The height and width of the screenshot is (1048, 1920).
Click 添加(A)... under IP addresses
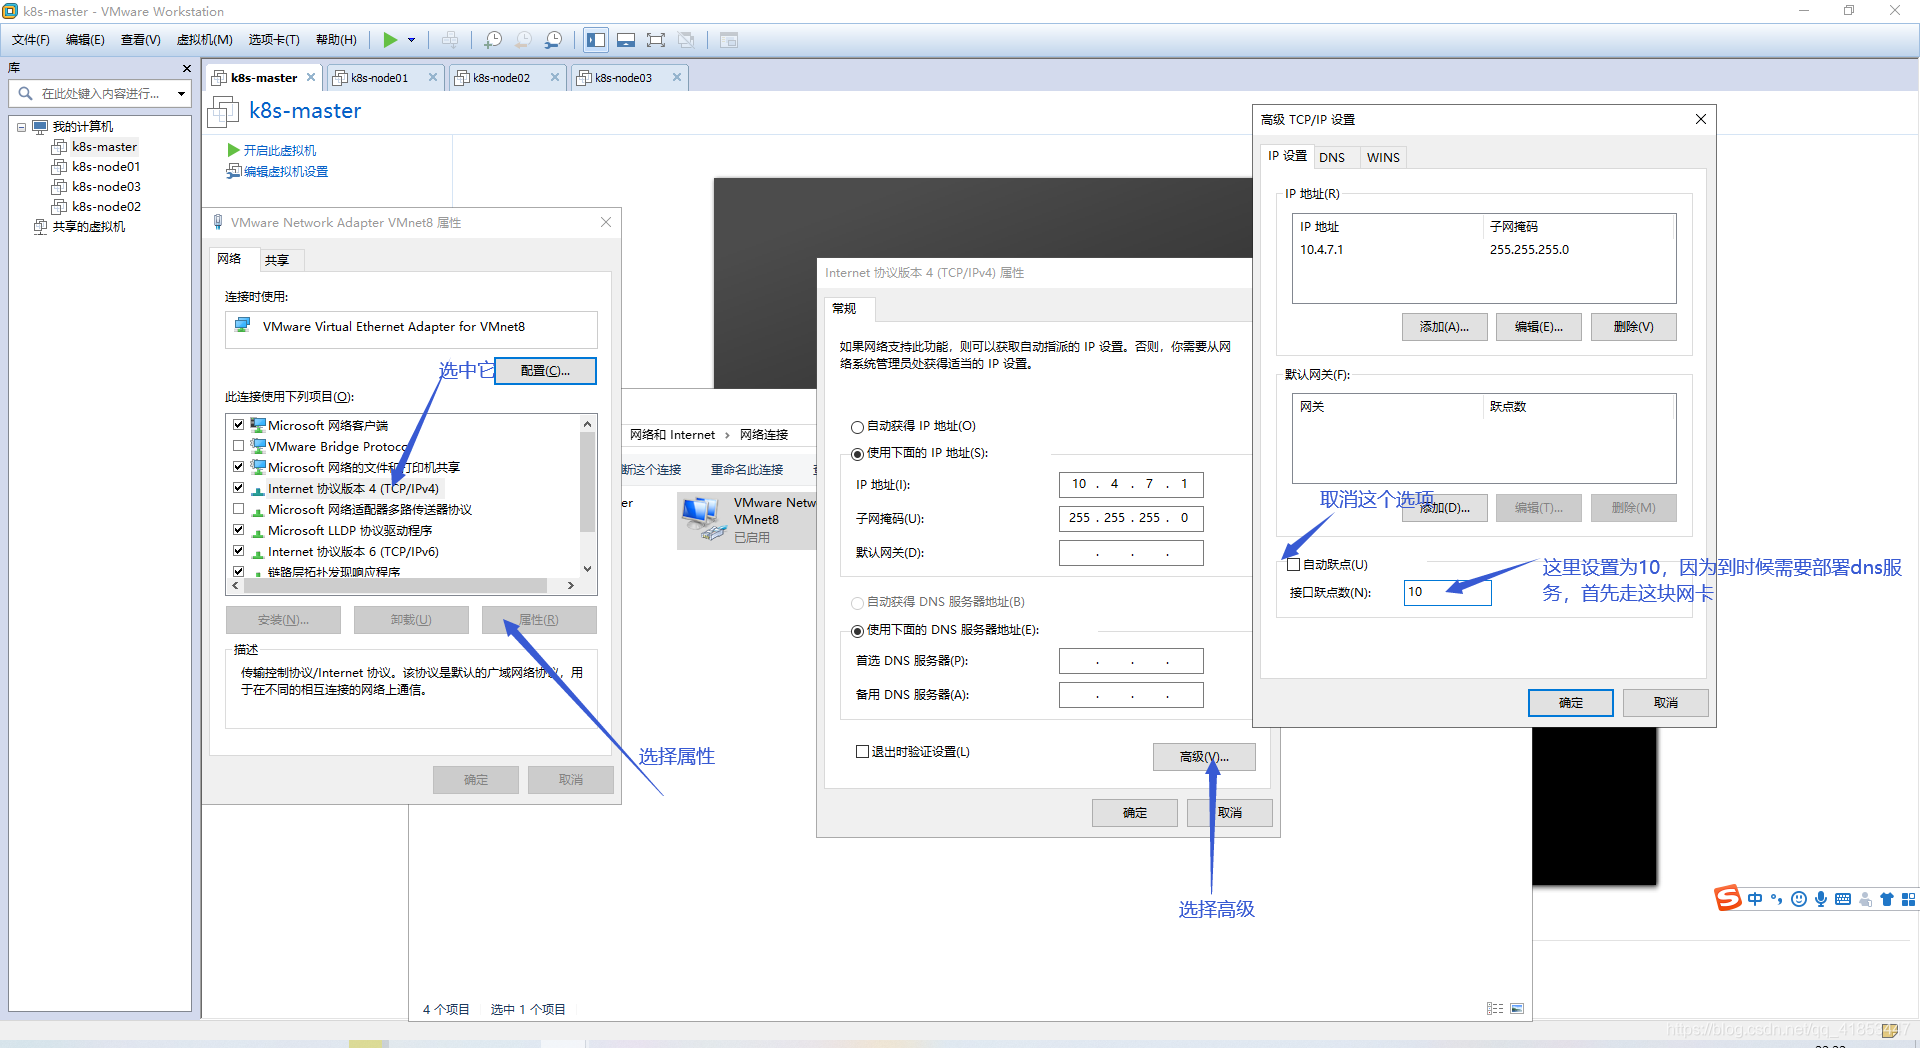1444,327
